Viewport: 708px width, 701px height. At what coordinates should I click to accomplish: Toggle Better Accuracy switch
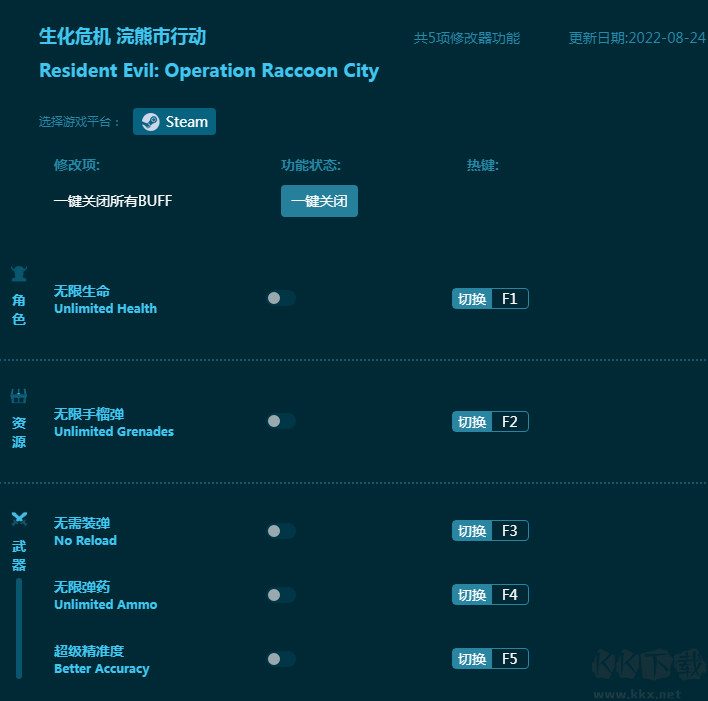coord(281,659)
